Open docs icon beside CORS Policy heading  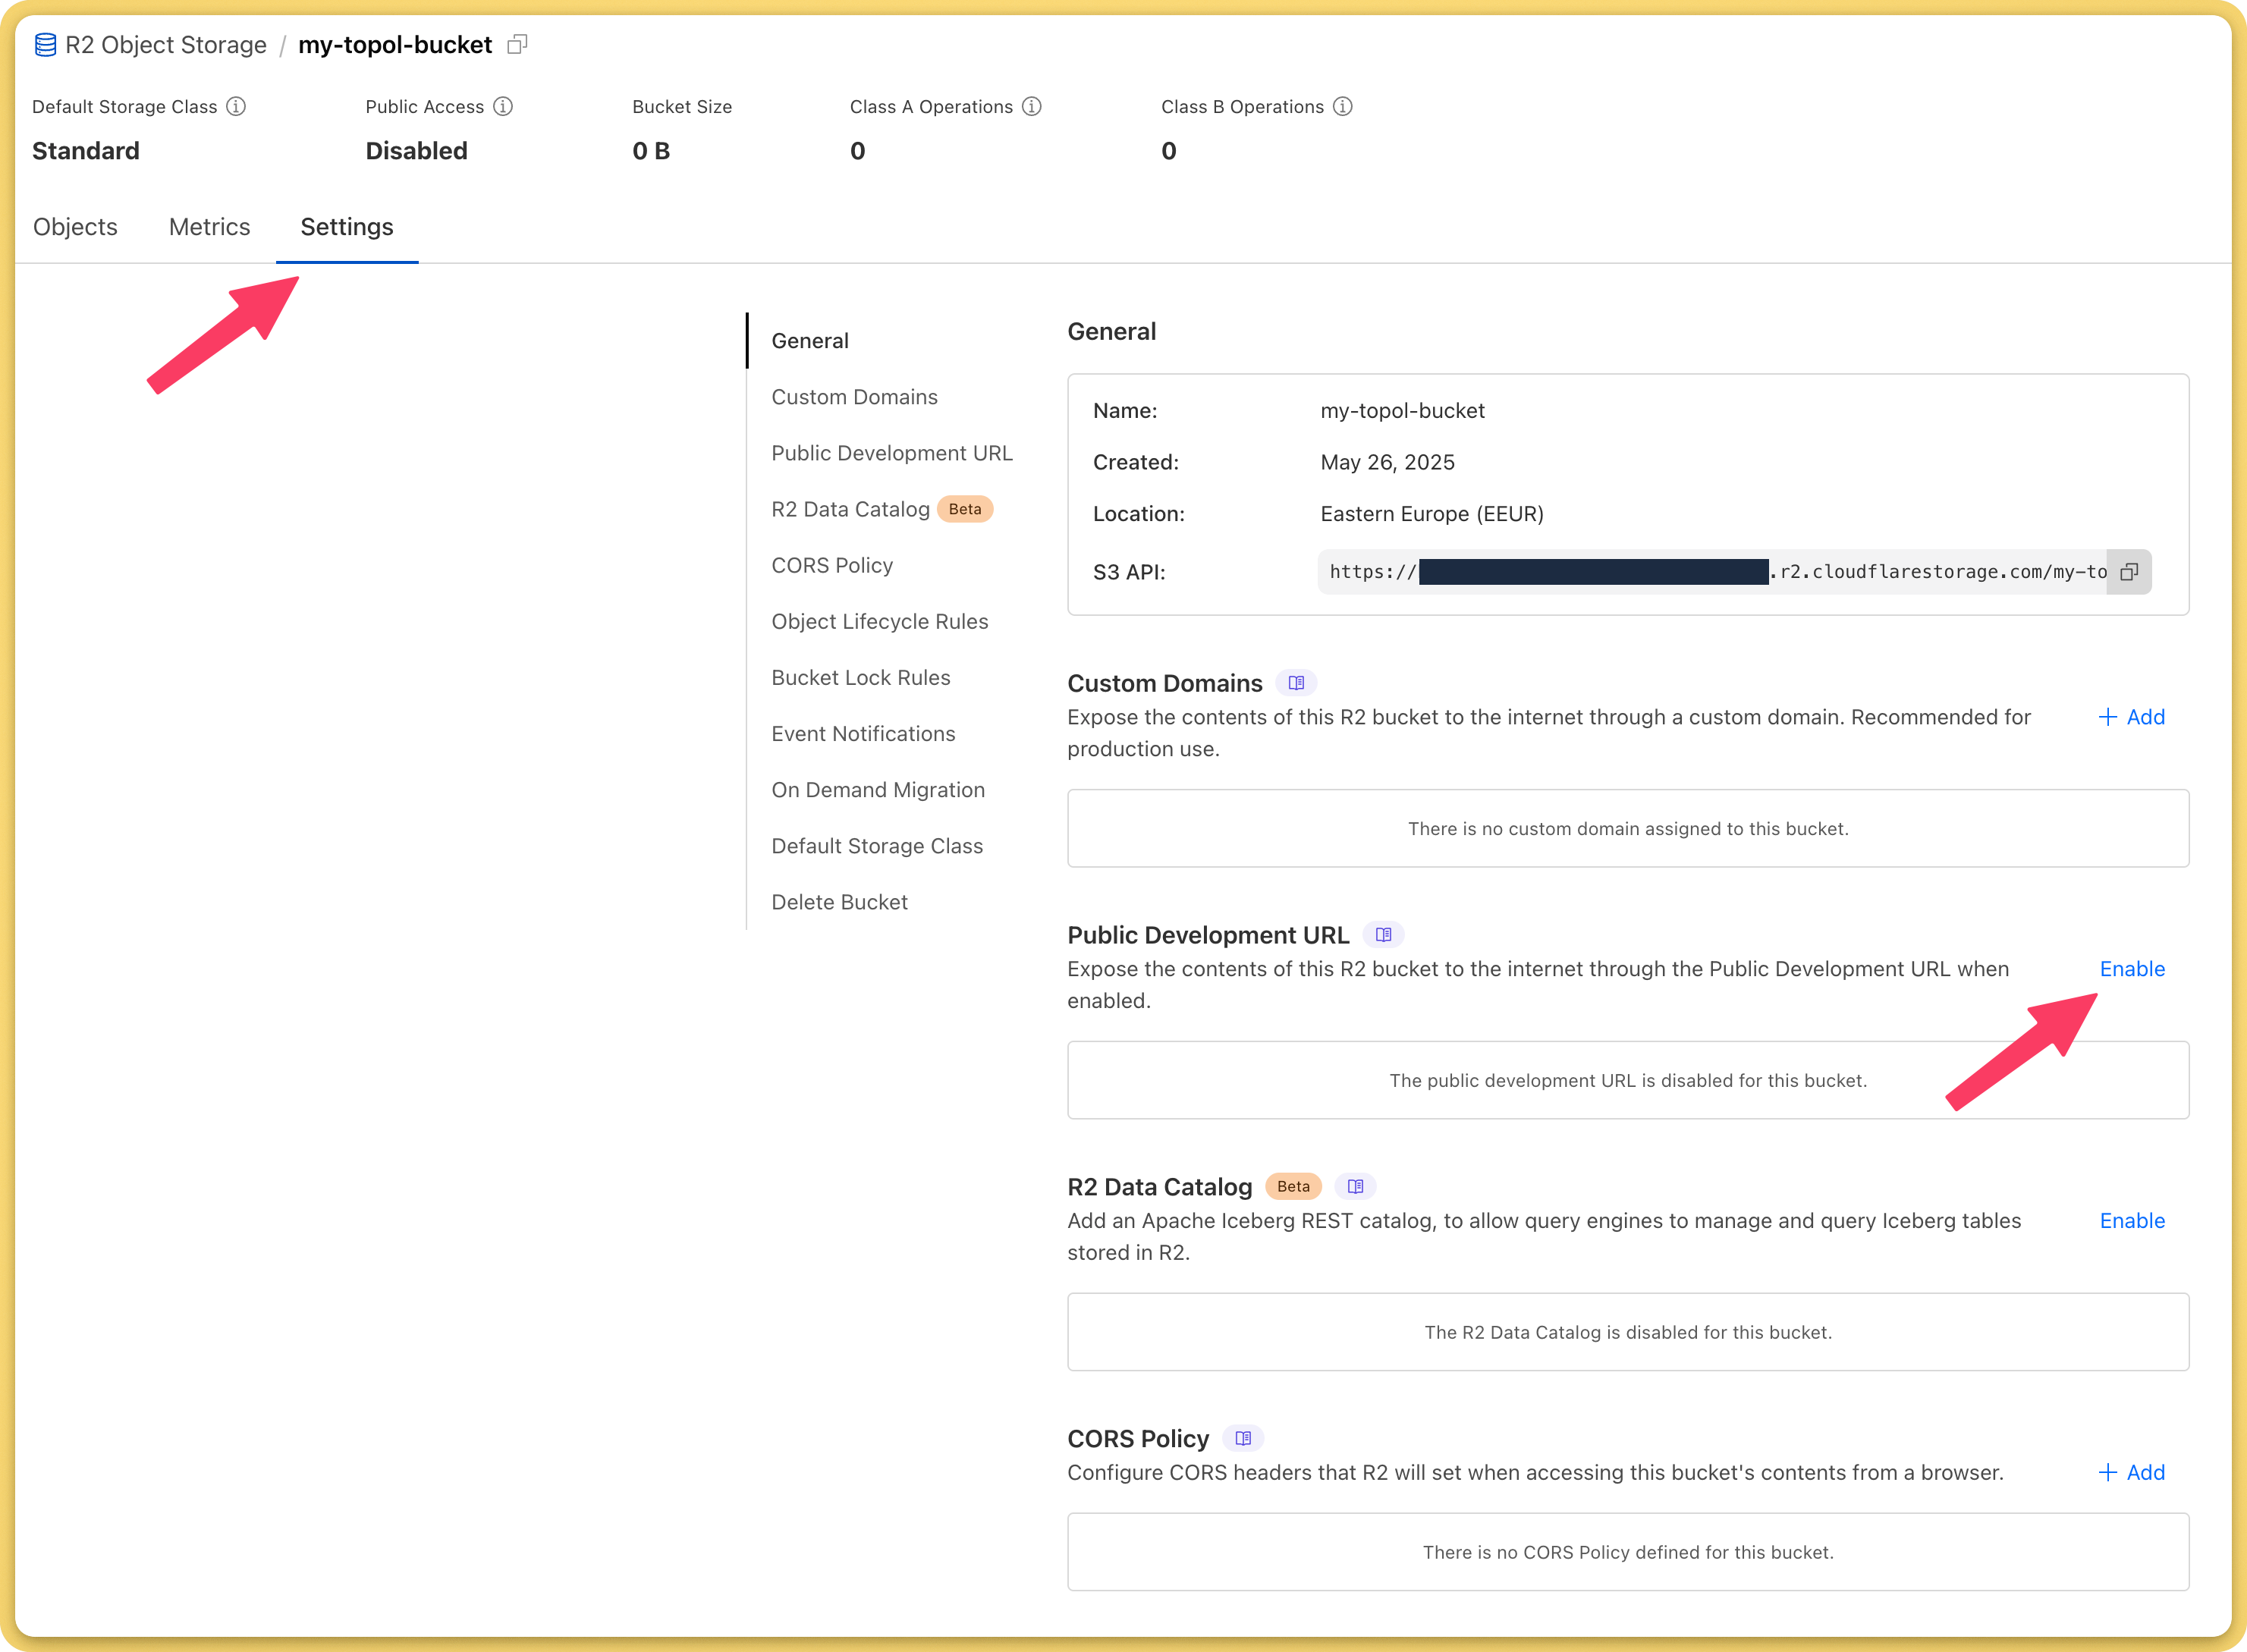(1243, 1439)
